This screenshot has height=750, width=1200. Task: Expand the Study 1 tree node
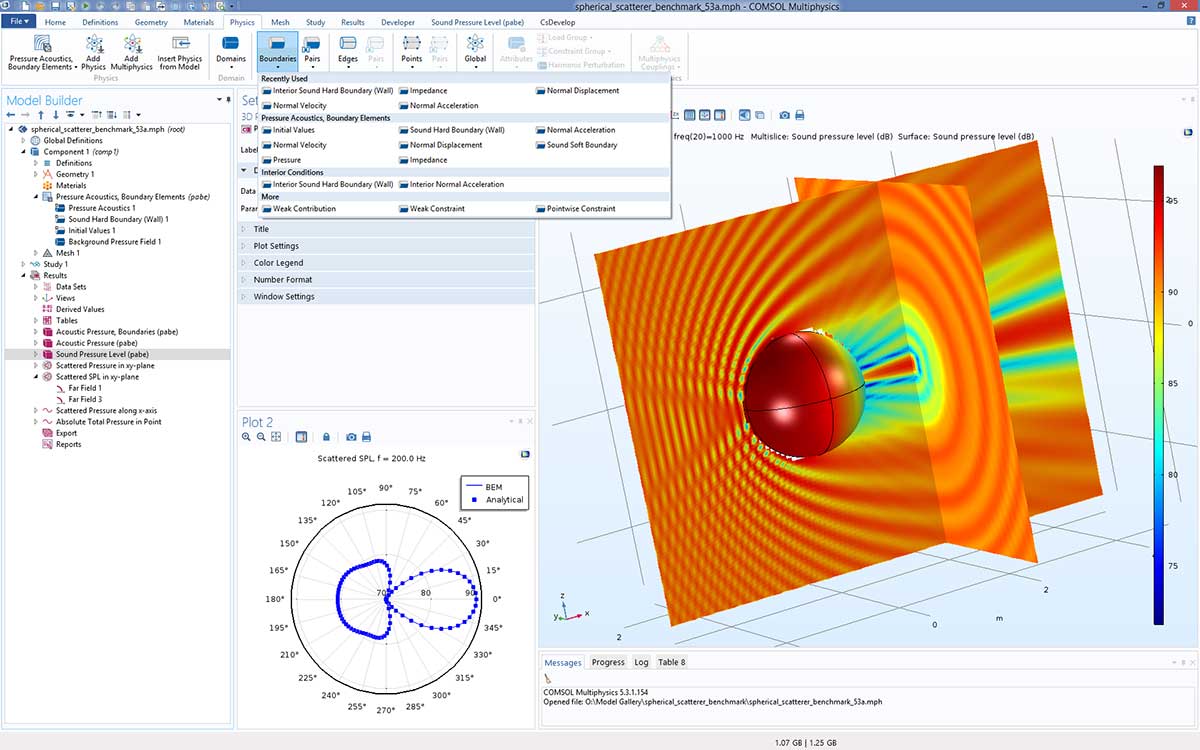22,264
